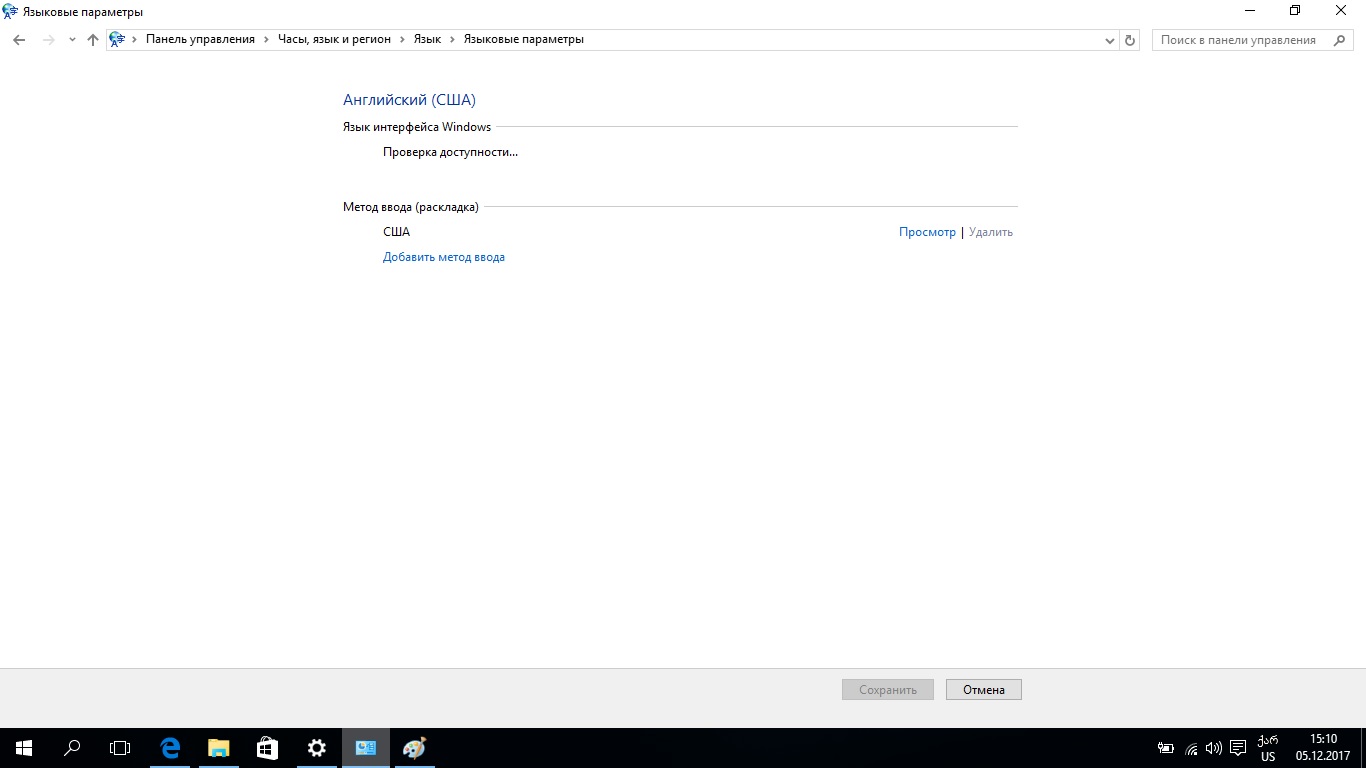1366x768 pixels.
Task: Navigate to Язык breadcrumb
Action: point(427,40)
